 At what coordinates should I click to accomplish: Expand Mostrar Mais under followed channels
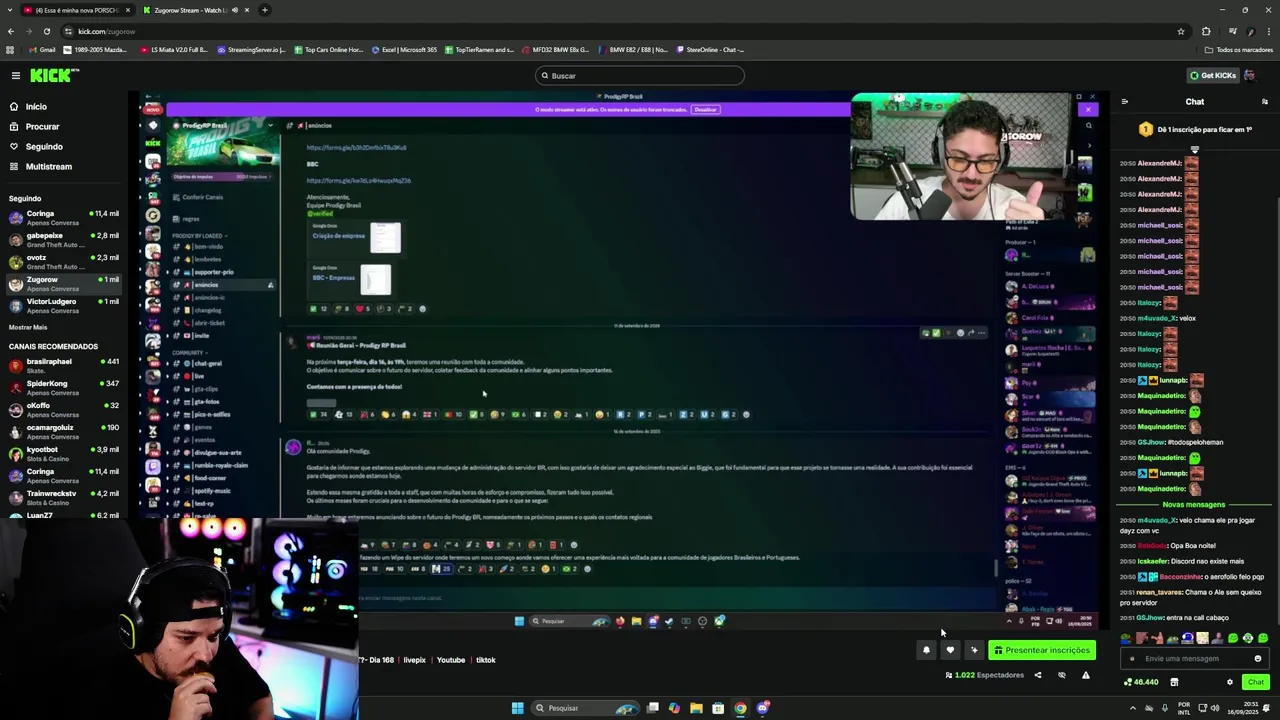[28, 327]
